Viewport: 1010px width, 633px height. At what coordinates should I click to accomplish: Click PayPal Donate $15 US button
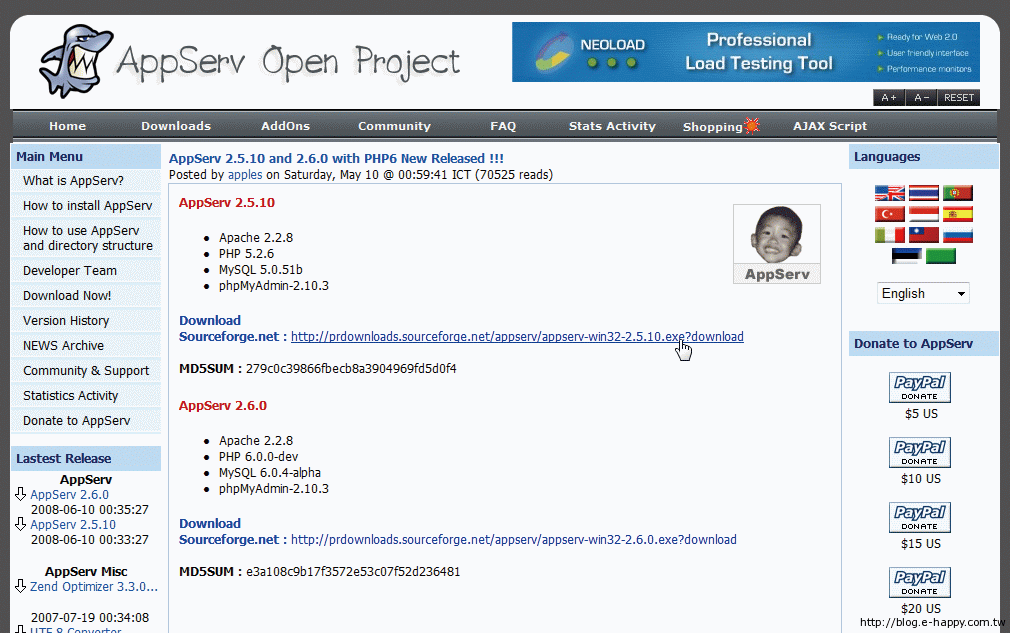pyautogui.click(x=920, y=518)
